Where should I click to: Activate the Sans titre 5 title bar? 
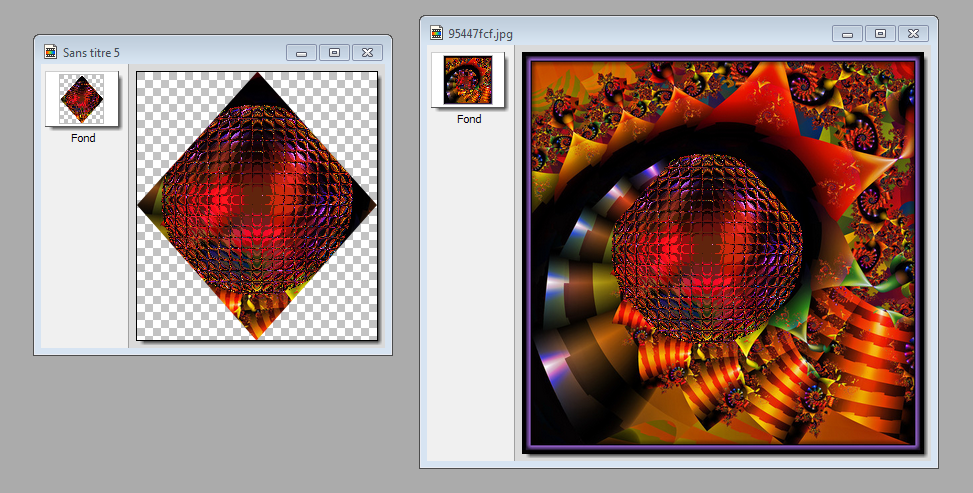point(180,52)
